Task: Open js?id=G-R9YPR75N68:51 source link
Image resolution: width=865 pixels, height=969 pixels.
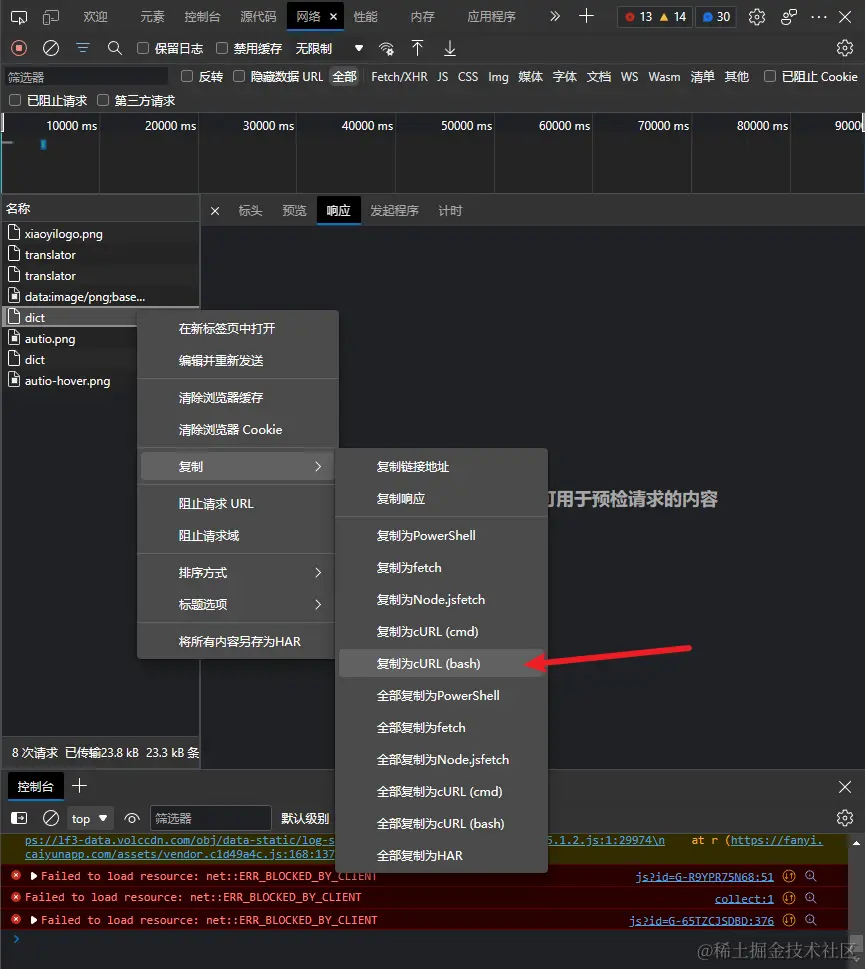Action: pos(704,876)
